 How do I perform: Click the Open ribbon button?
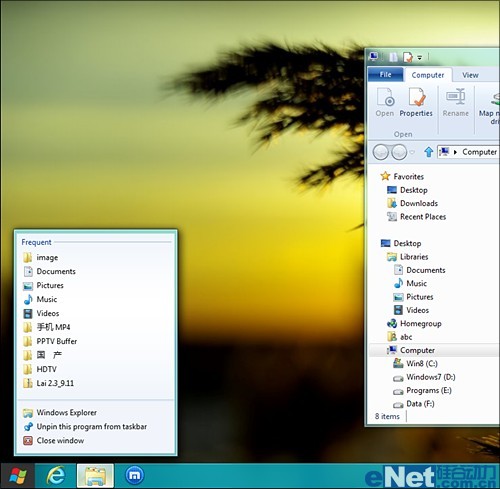click(385, 102)
